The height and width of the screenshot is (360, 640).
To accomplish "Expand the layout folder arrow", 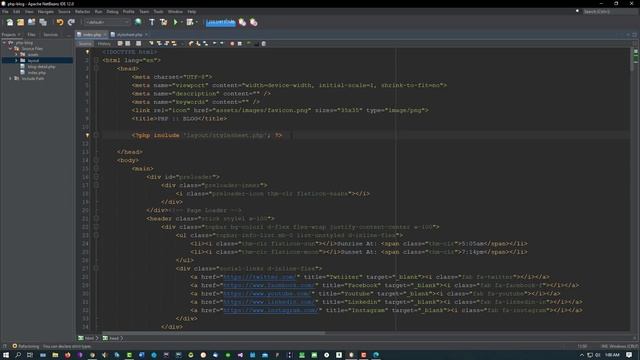I will [16, 60].
